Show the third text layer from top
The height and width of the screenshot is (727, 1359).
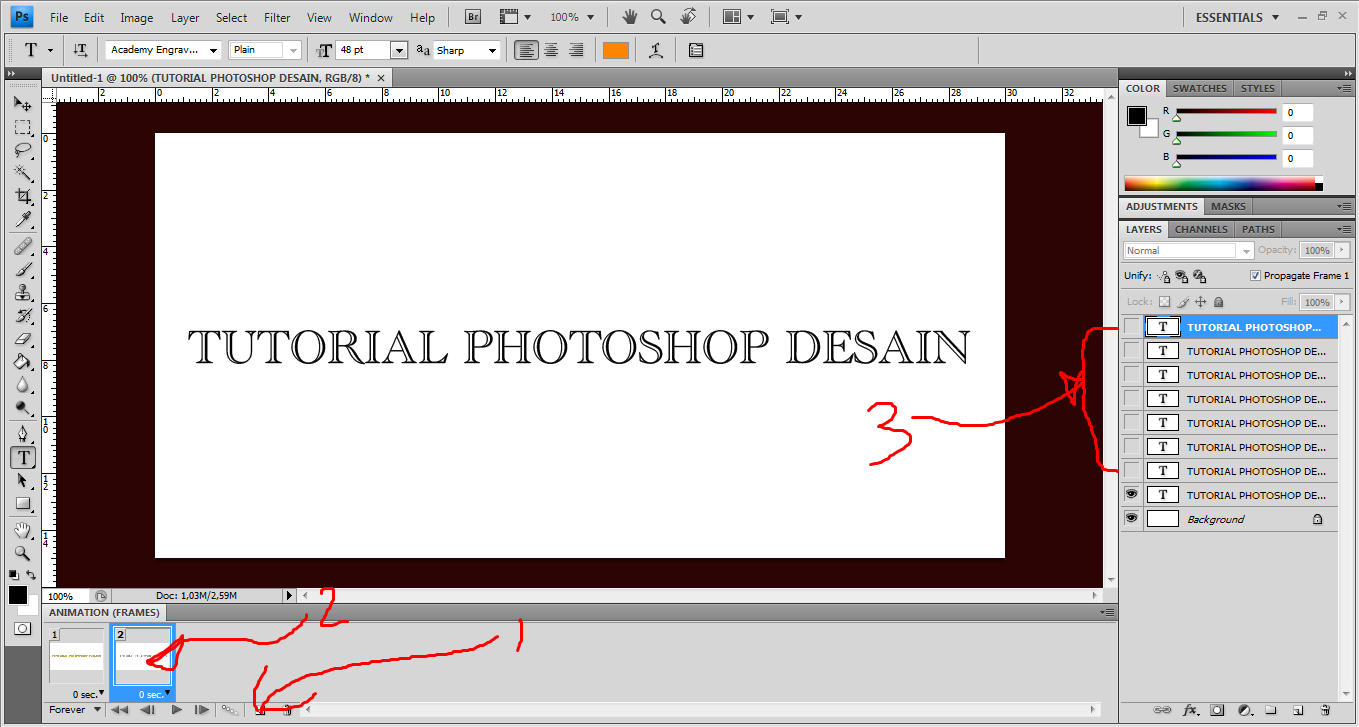click(1131, 375)
